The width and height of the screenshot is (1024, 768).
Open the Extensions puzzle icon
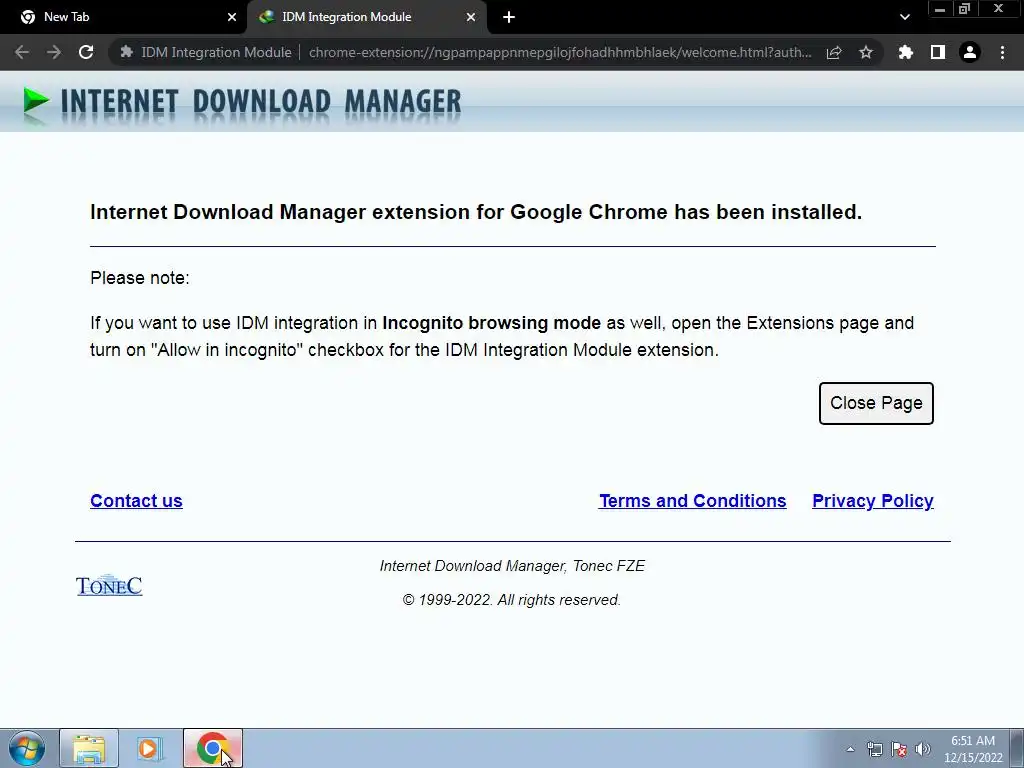tap(905, 52)
